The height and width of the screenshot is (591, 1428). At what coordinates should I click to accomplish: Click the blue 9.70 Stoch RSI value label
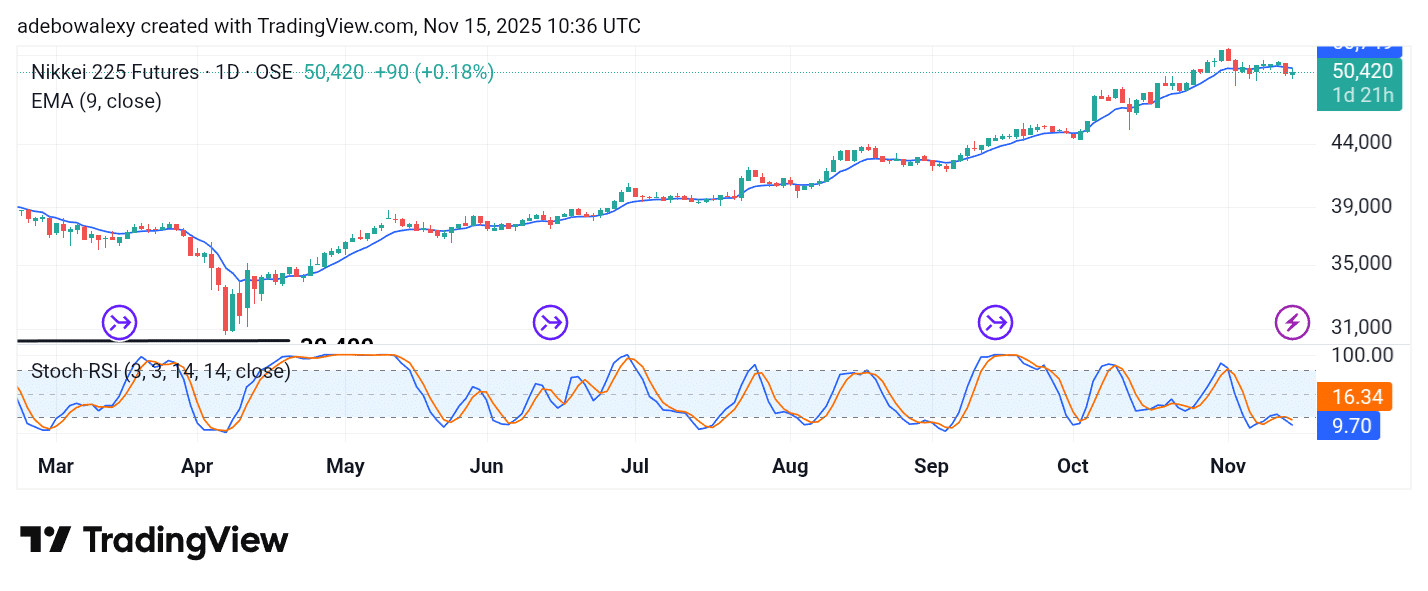point(1348,426)
